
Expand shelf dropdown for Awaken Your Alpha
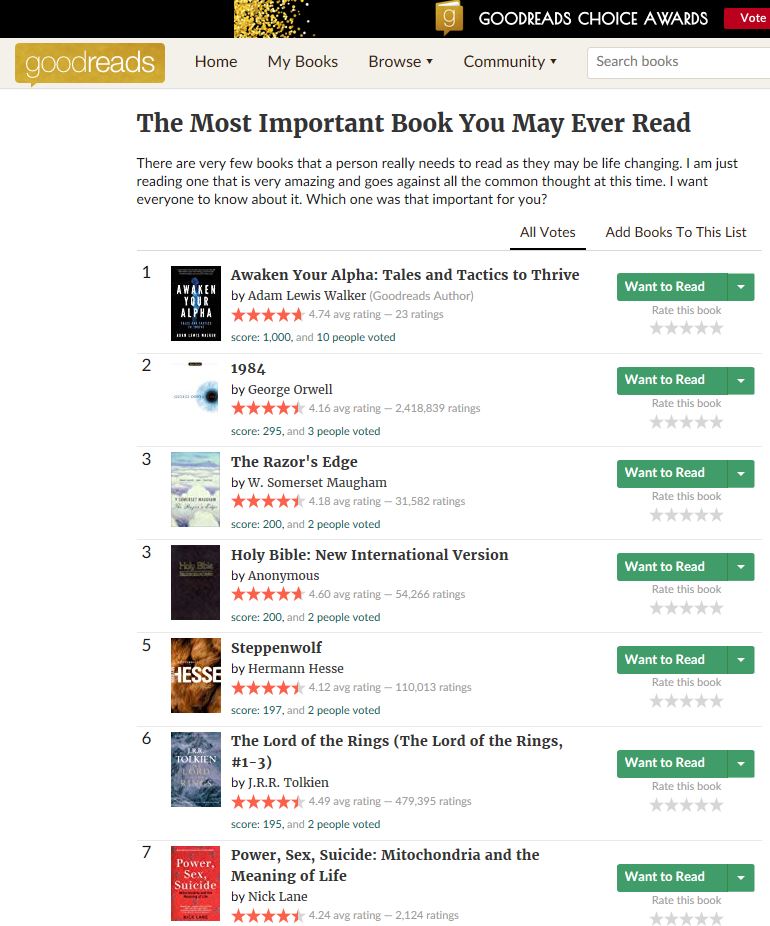pyautogui.click(x=741, y=287)
